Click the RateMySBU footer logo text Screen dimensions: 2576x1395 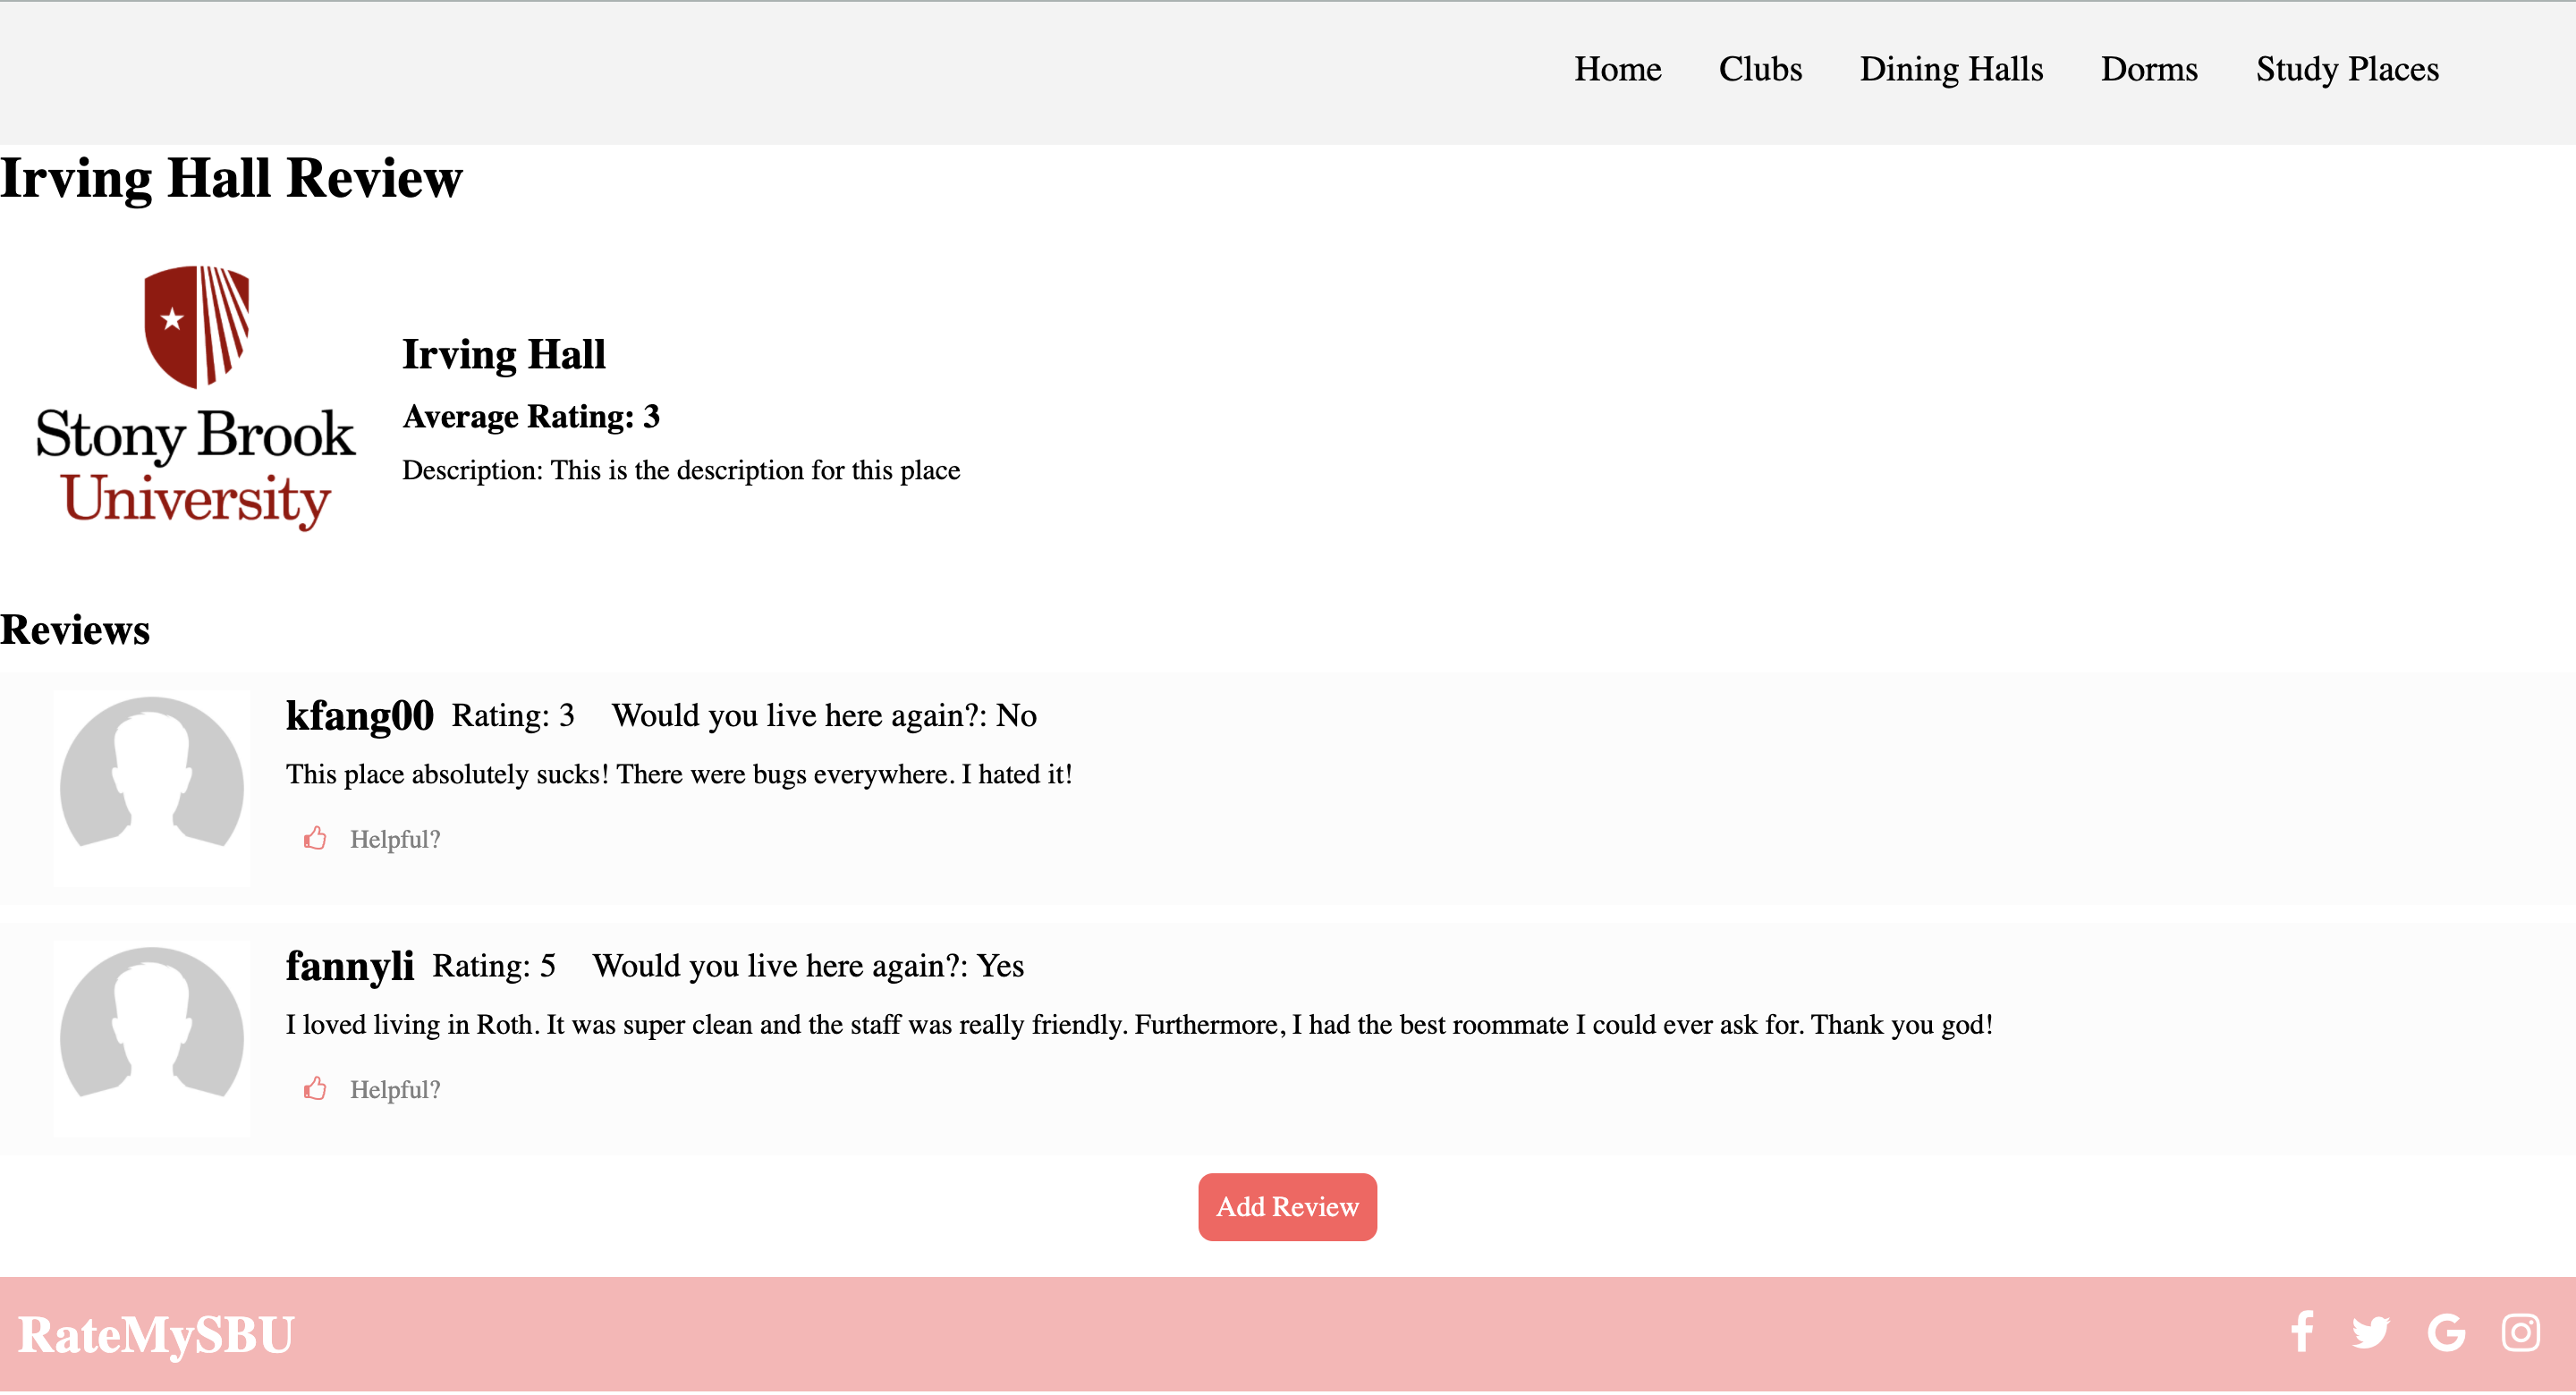(x=156, y=1335)
